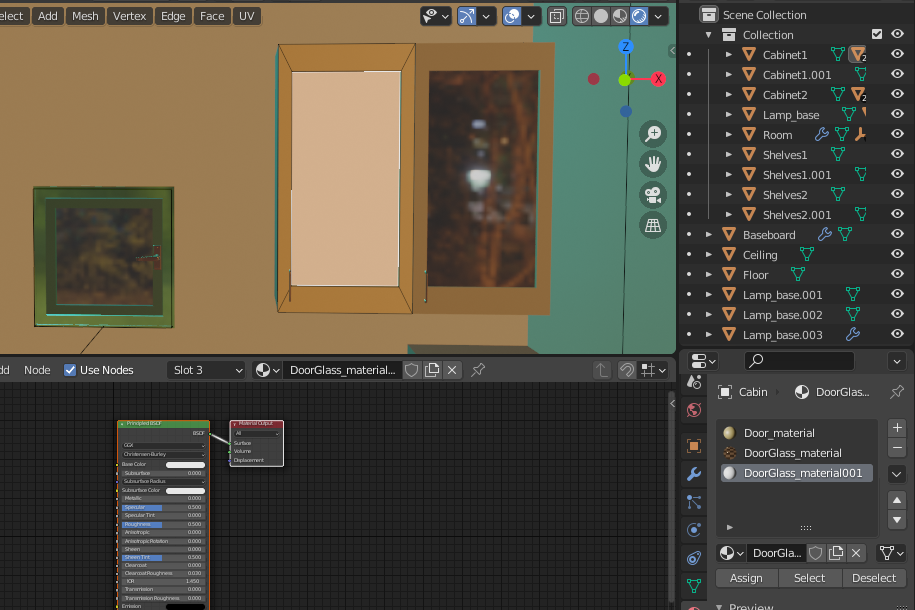915x610 pixels.
Task: Remove material slot with minus button
Action: pos(897,448)
